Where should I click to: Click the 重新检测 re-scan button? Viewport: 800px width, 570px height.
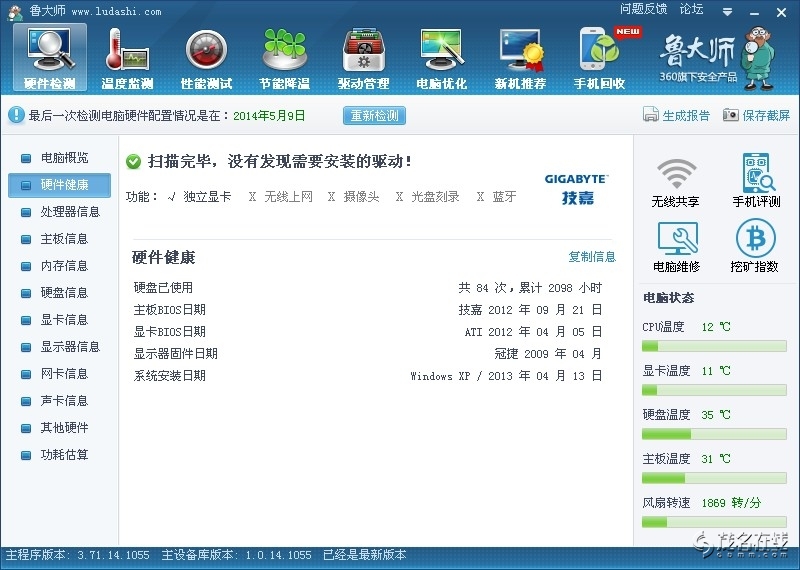[374, 116]
